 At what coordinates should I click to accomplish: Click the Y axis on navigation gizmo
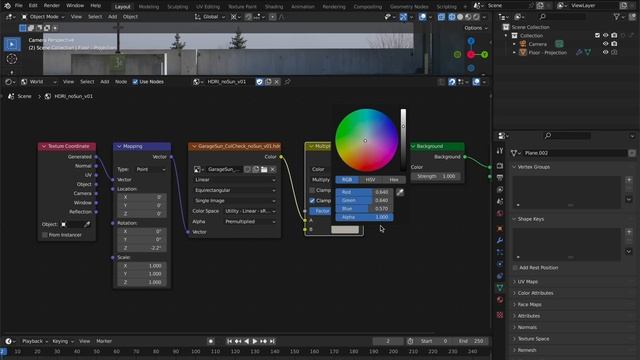tap(484, 54)
